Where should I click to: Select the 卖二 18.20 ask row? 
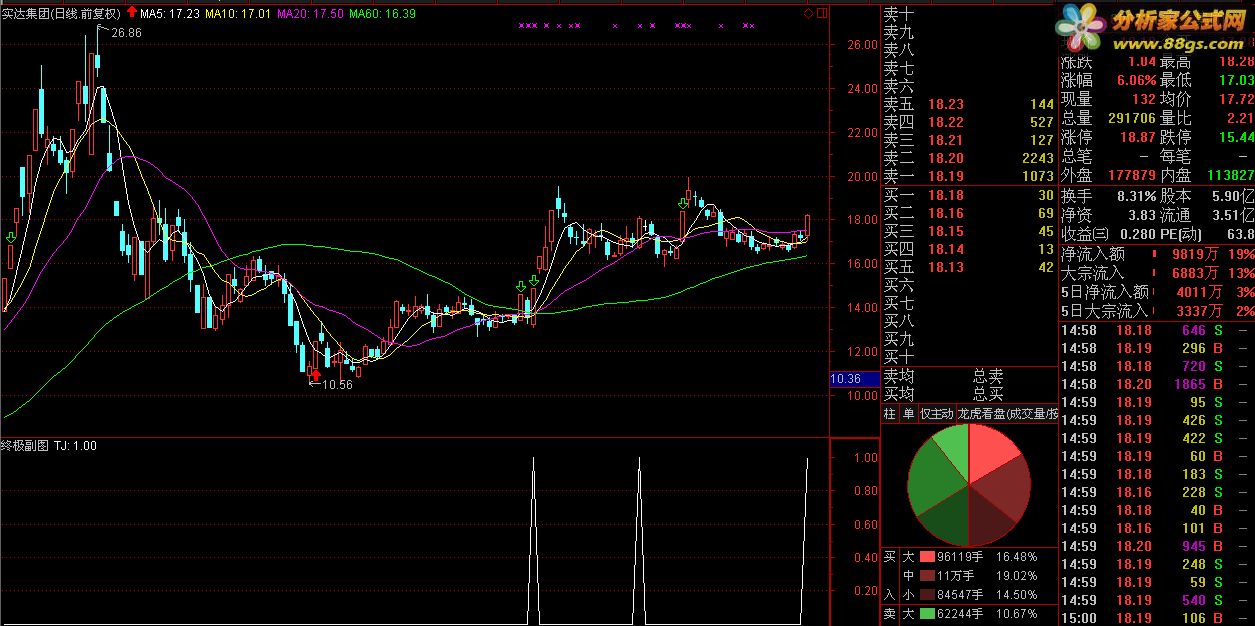pos(968,158)
